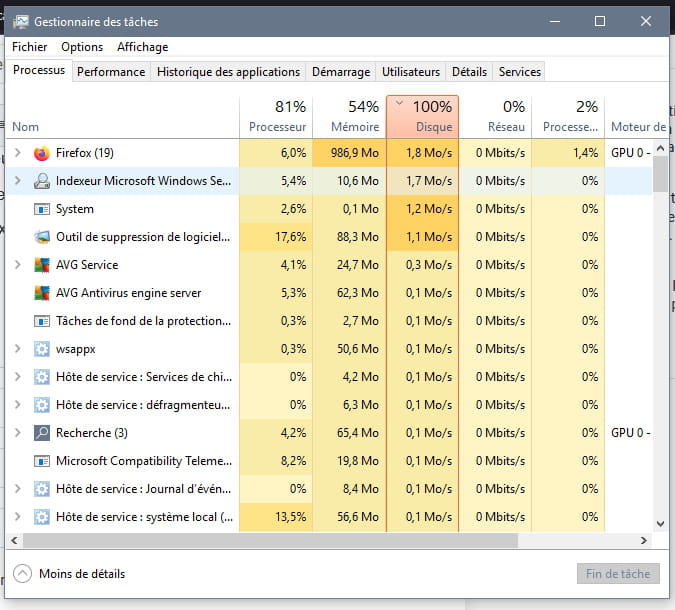Select the Processus tab
The image size is (675, 610).
click(39, 70)
